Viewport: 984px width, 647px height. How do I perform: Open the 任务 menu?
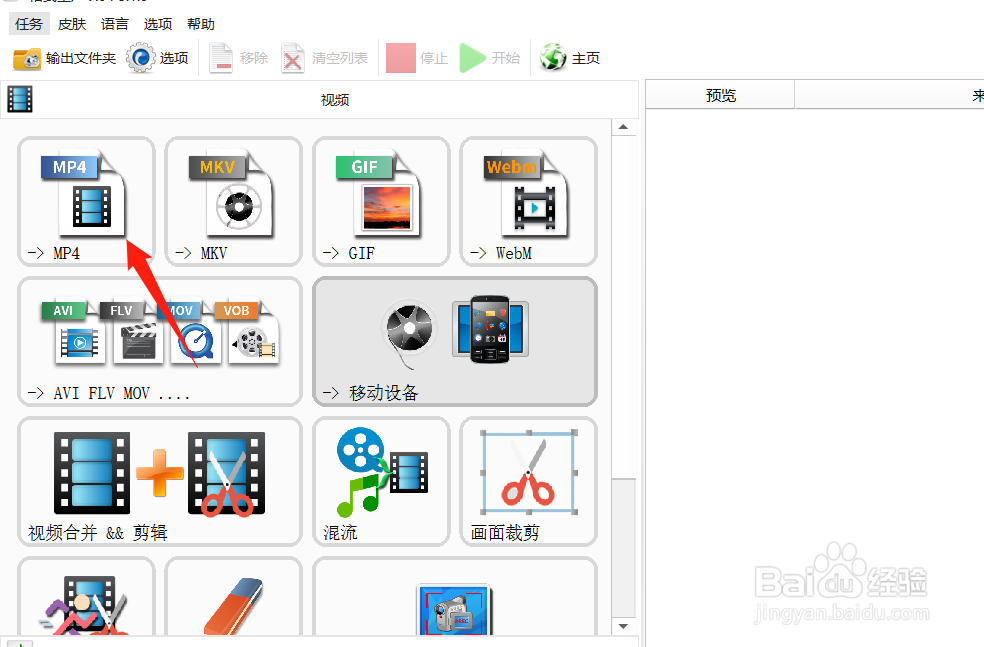[29, 24]
